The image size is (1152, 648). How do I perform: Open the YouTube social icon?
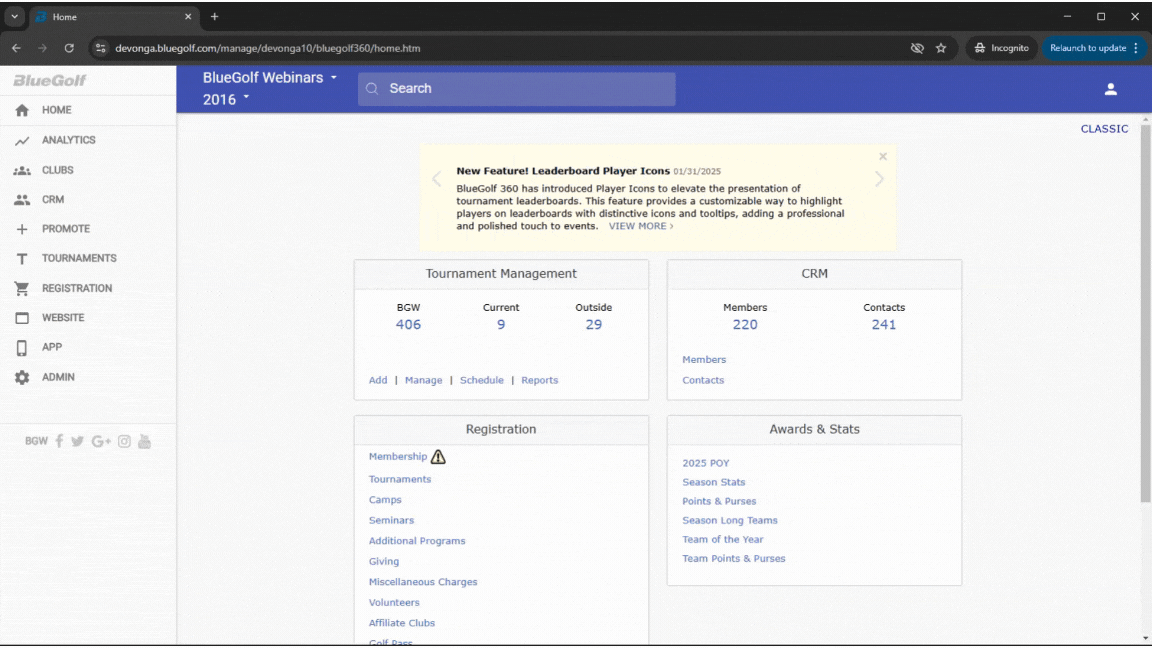point(145,441)
